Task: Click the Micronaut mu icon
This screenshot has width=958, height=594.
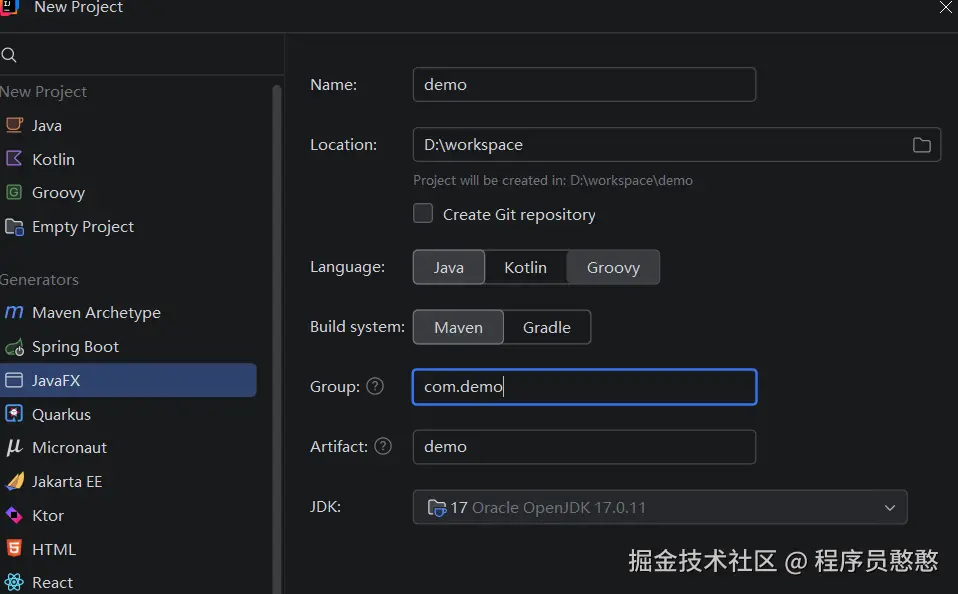Action: pyautogui.click(x=14, y=447)
